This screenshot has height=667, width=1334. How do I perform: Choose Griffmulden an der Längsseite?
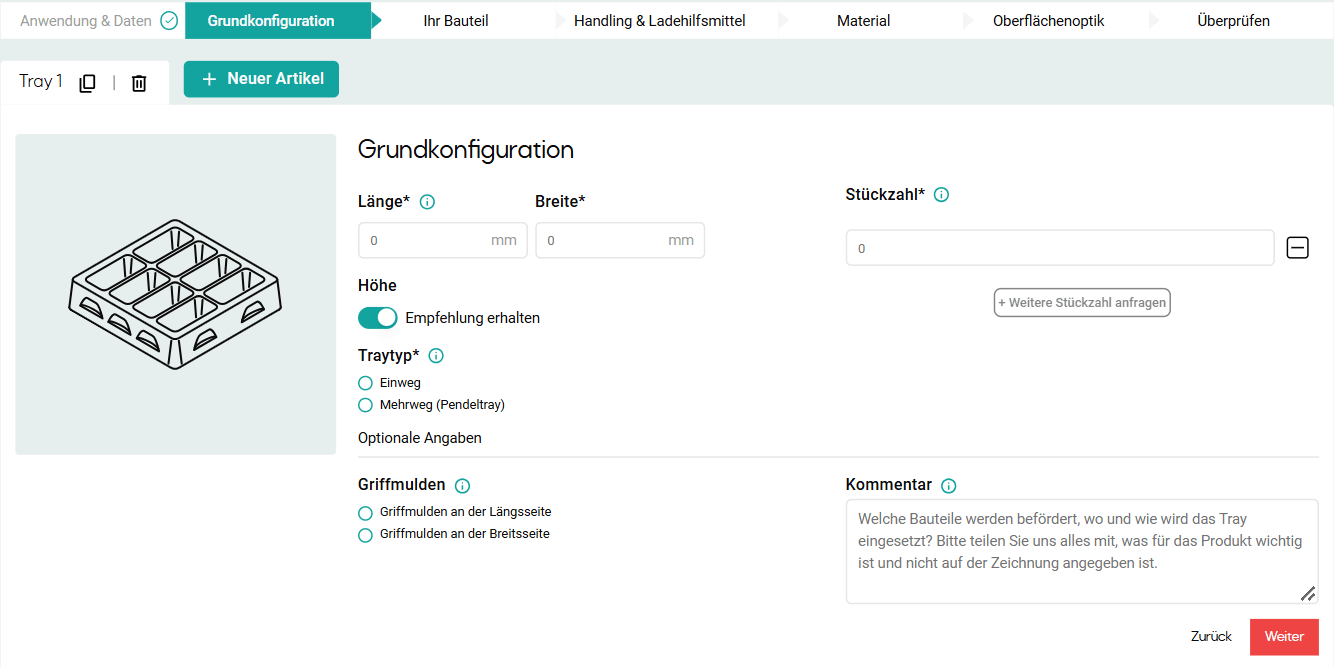364,512
